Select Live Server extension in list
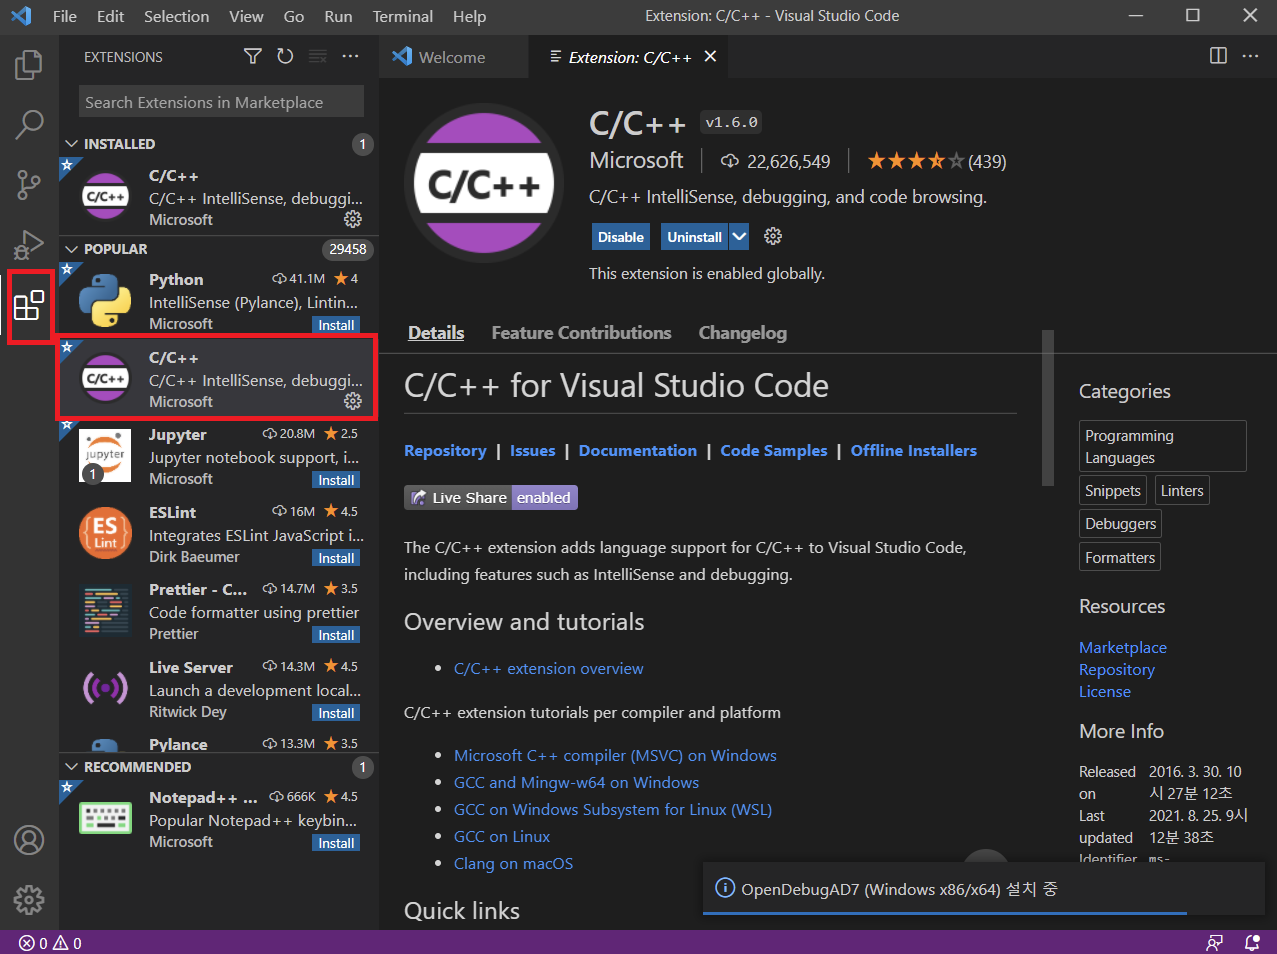 (218, 689)
